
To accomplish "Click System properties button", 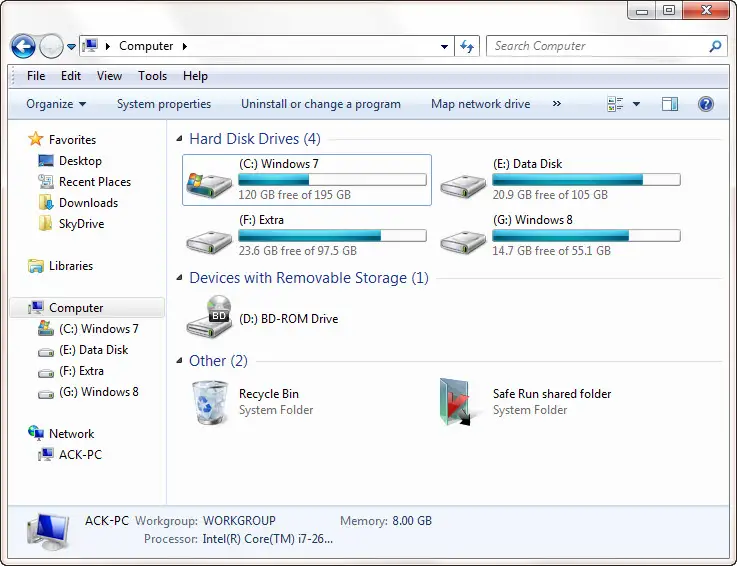I will pos(164,104).
